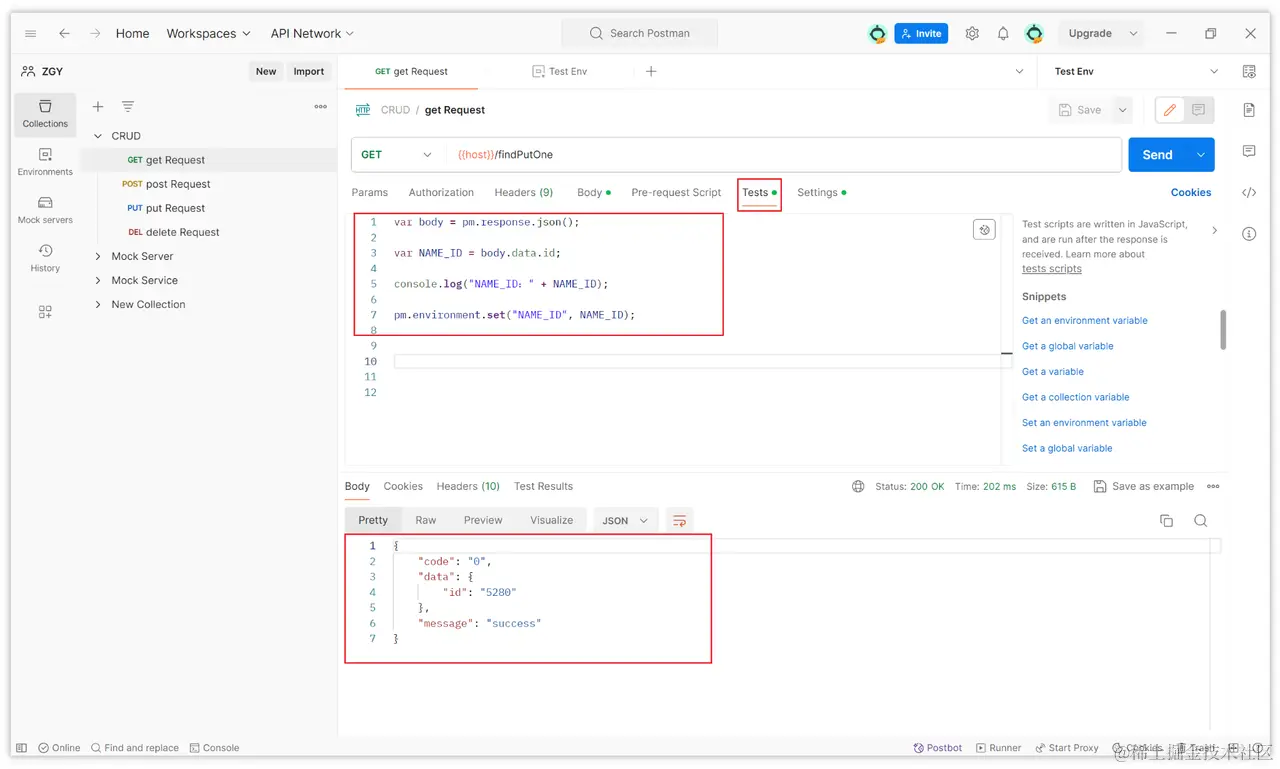Open the API Network dropdown
This screenshot has height=769, width=1280.
point(312,33)
